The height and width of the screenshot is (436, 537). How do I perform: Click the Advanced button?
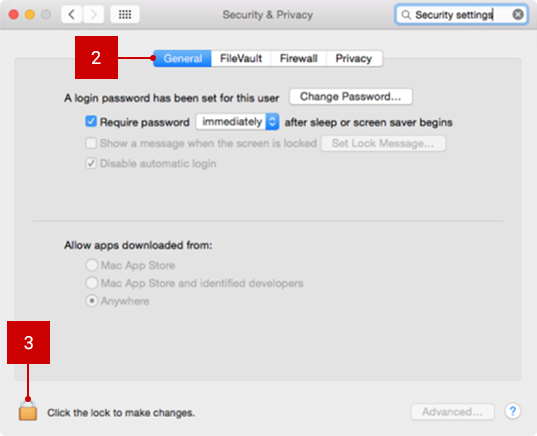[452, 412]
